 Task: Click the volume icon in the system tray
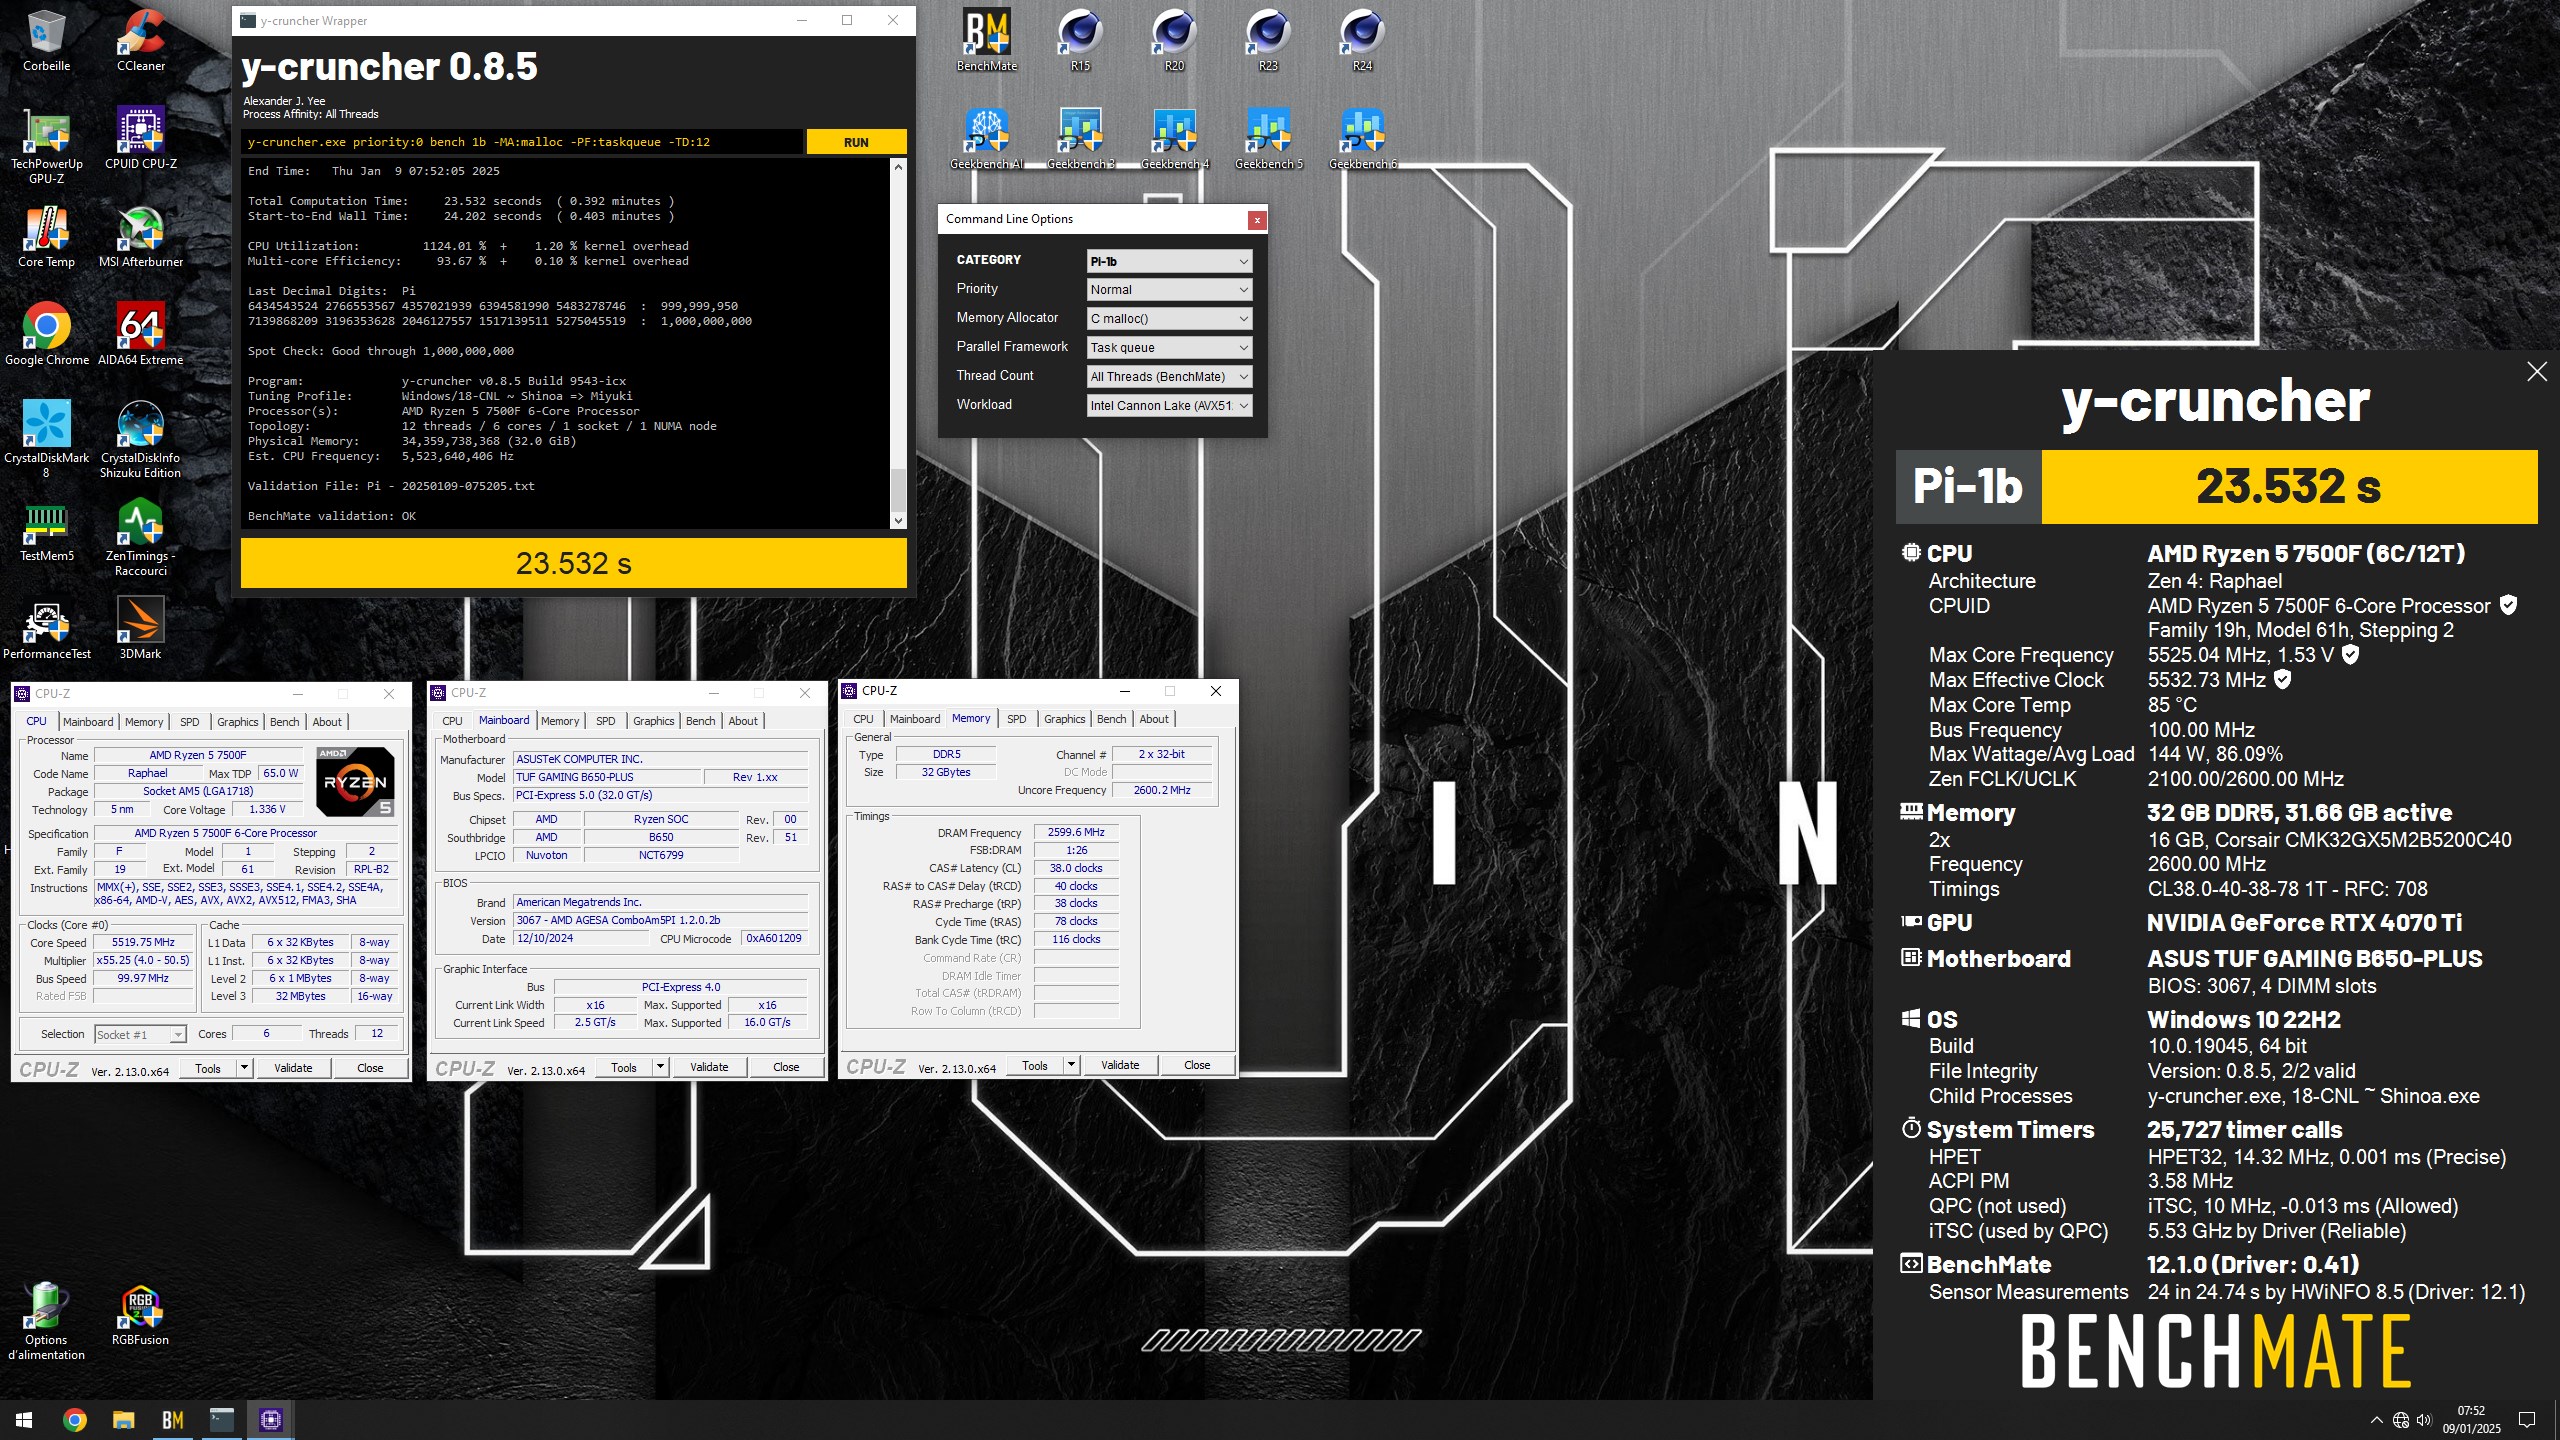click(x=2423, y=1420)
